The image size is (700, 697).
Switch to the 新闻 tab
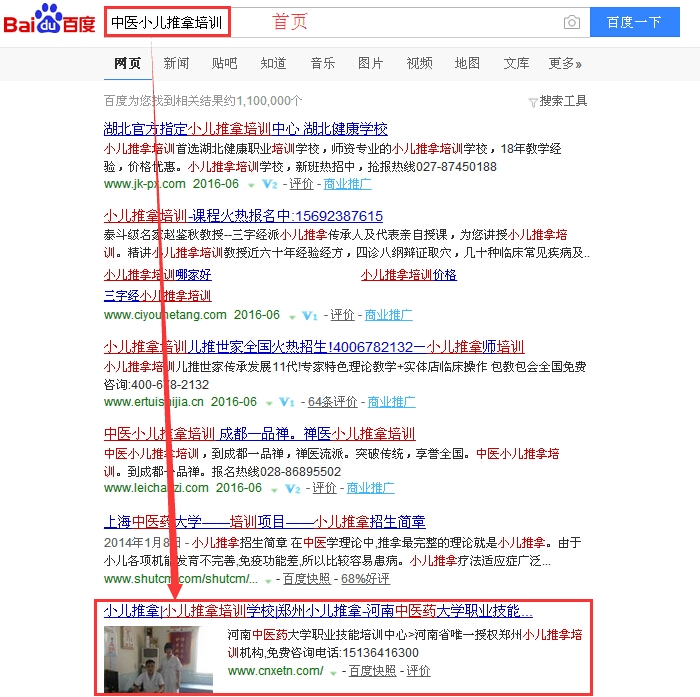[x=176, y=63]
